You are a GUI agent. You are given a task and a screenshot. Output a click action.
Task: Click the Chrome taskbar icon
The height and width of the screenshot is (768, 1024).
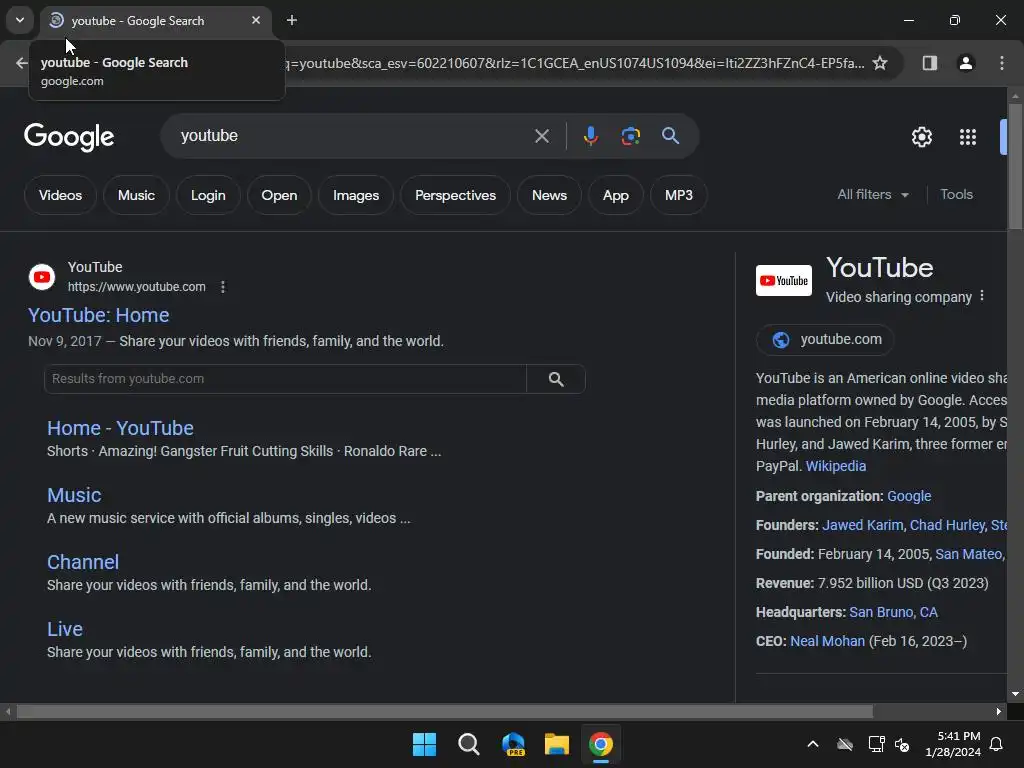[601, 744]
